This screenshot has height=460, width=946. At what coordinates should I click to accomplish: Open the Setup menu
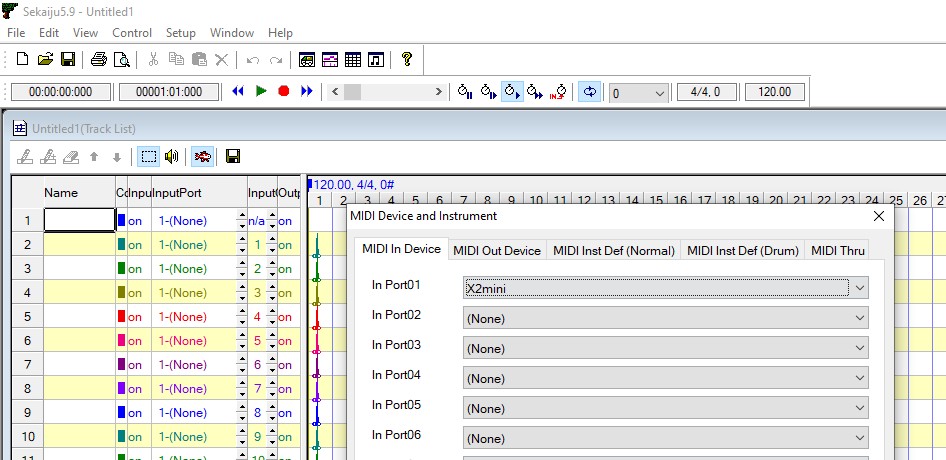point(180,33)
